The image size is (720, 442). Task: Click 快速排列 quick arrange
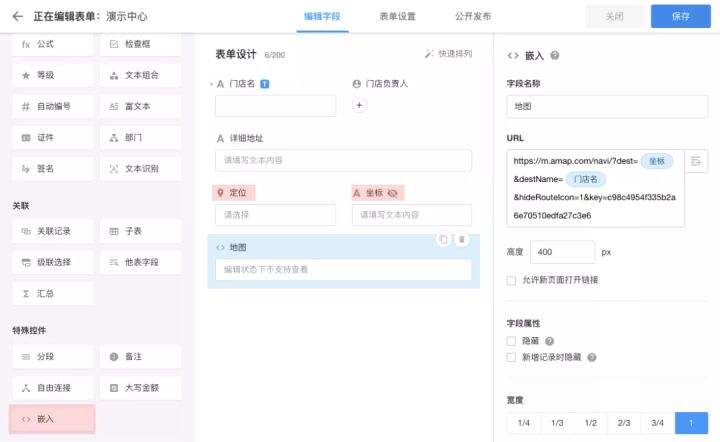(x=449, y=54)
